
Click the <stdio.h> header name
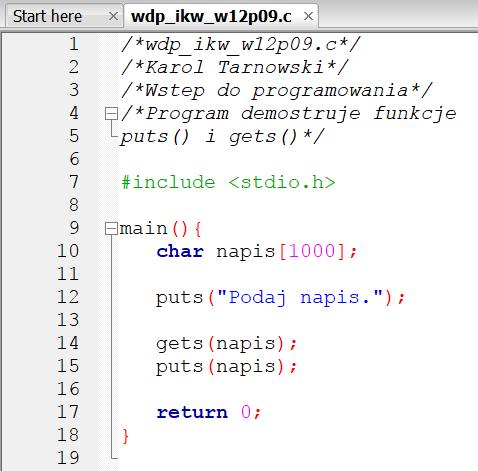click(x=282, y=182)
